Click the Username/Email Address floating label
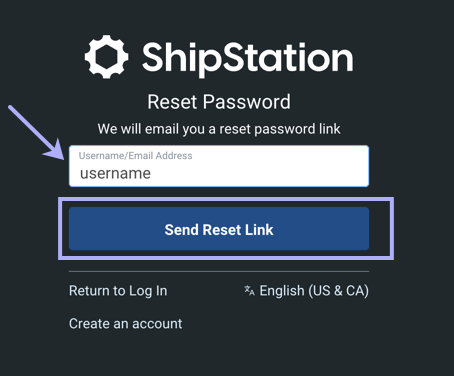Screen dimensions: 454x376 [135, 156]
